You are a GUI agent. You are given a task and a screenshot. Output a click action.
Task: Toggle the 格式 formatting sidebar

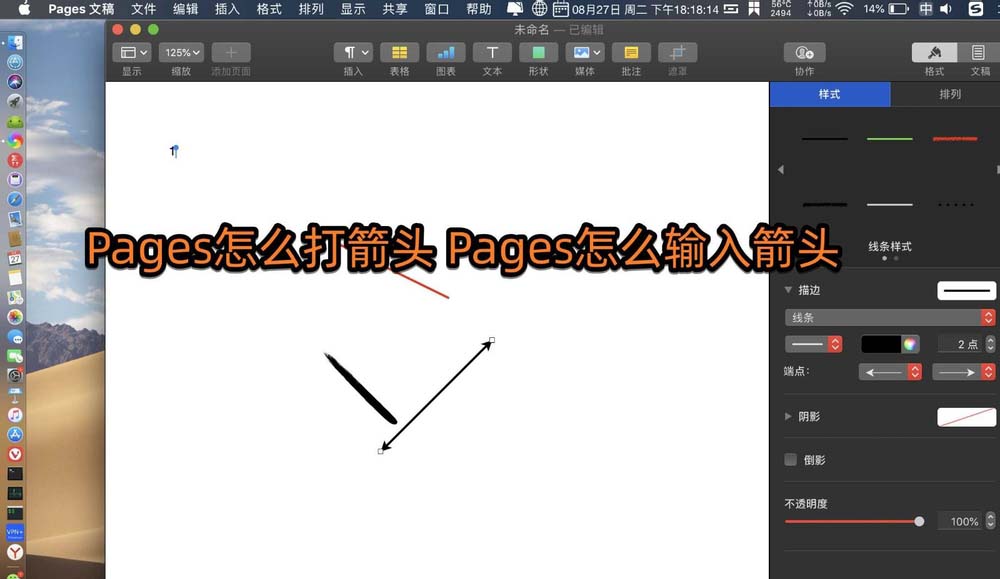(x=933, y=52)
